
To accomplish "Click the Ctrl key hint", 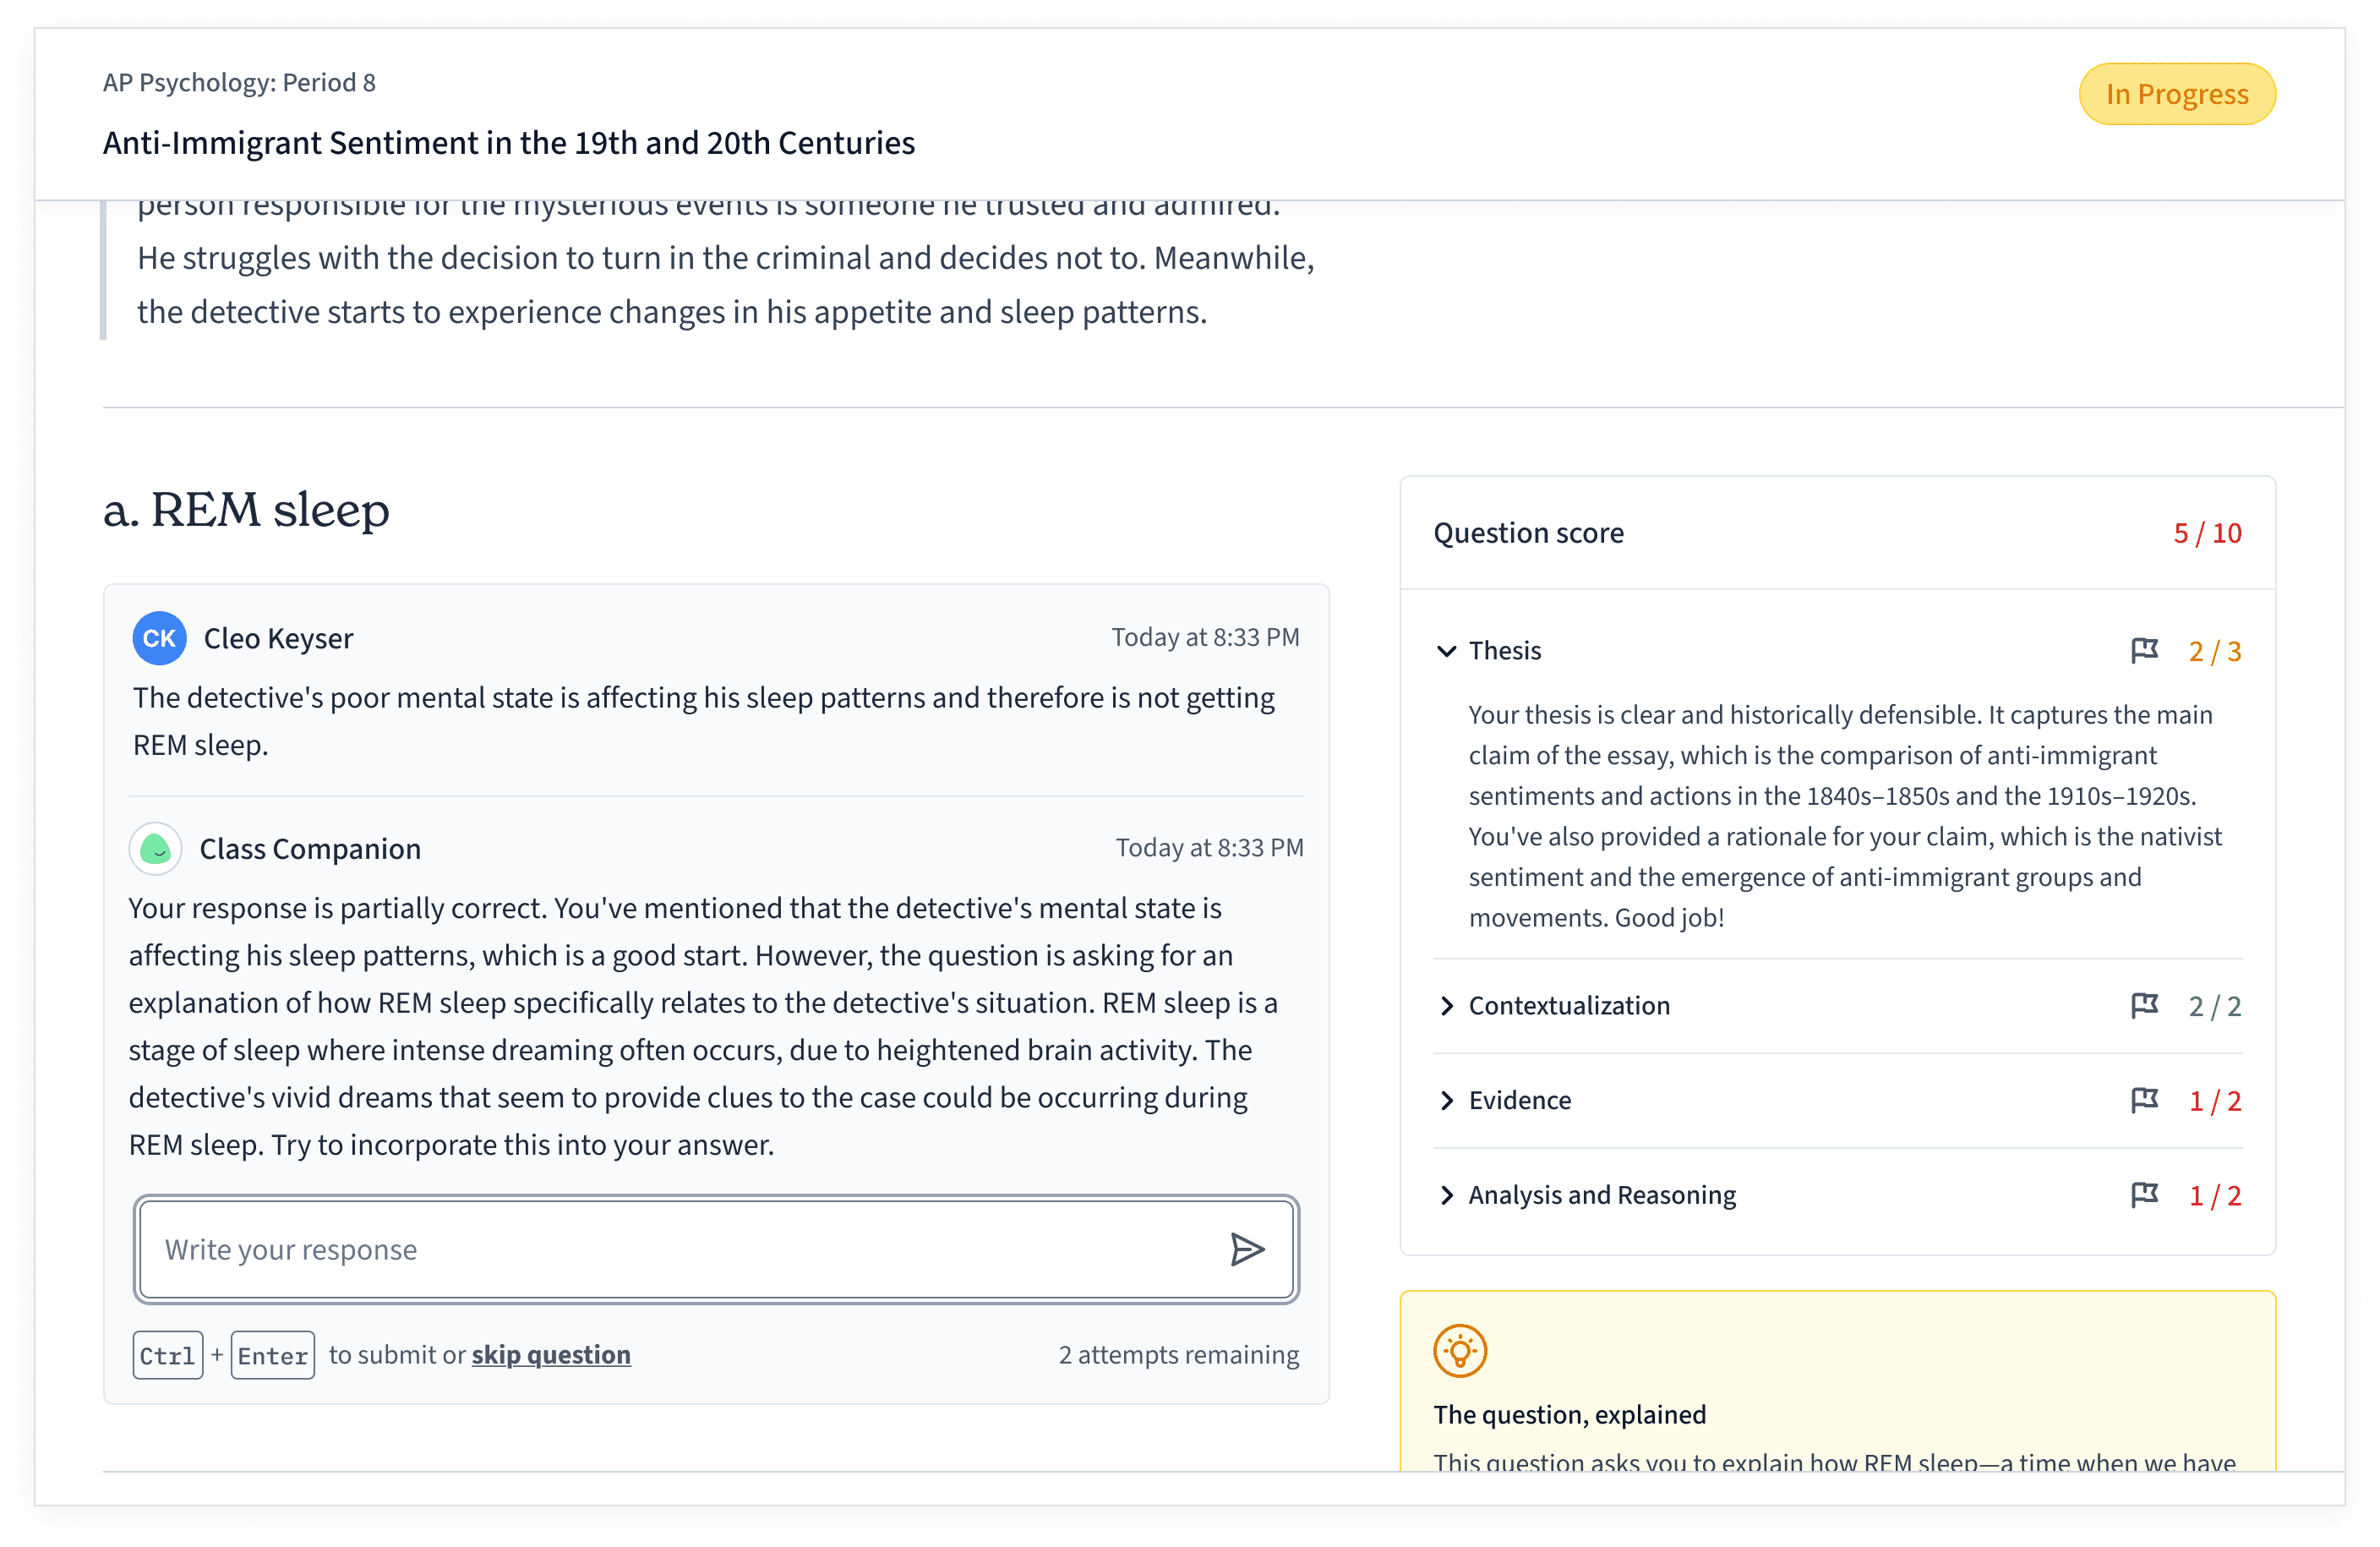I will click(167, 1355).
